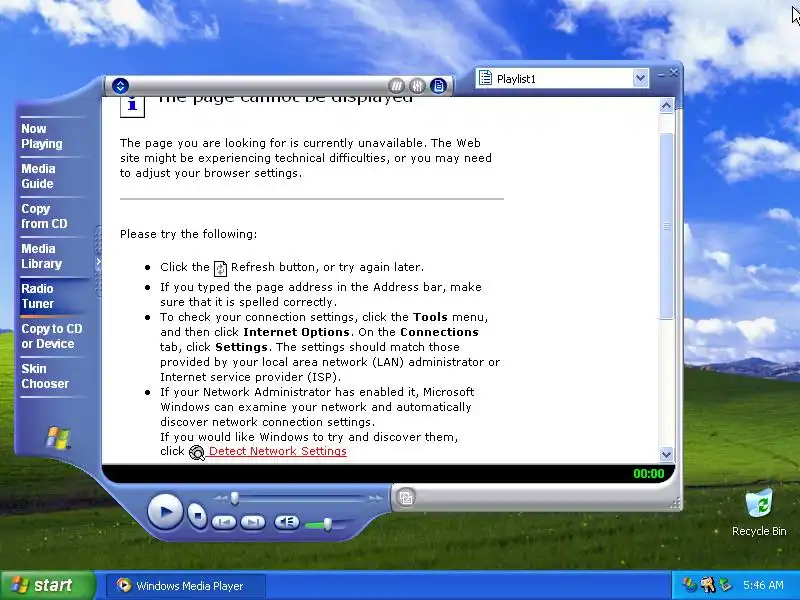The height and width of the screenshot is (600, 800).
Task: Click the seek bar position knob
Action: pyautogui.click(x=234, y=498)
